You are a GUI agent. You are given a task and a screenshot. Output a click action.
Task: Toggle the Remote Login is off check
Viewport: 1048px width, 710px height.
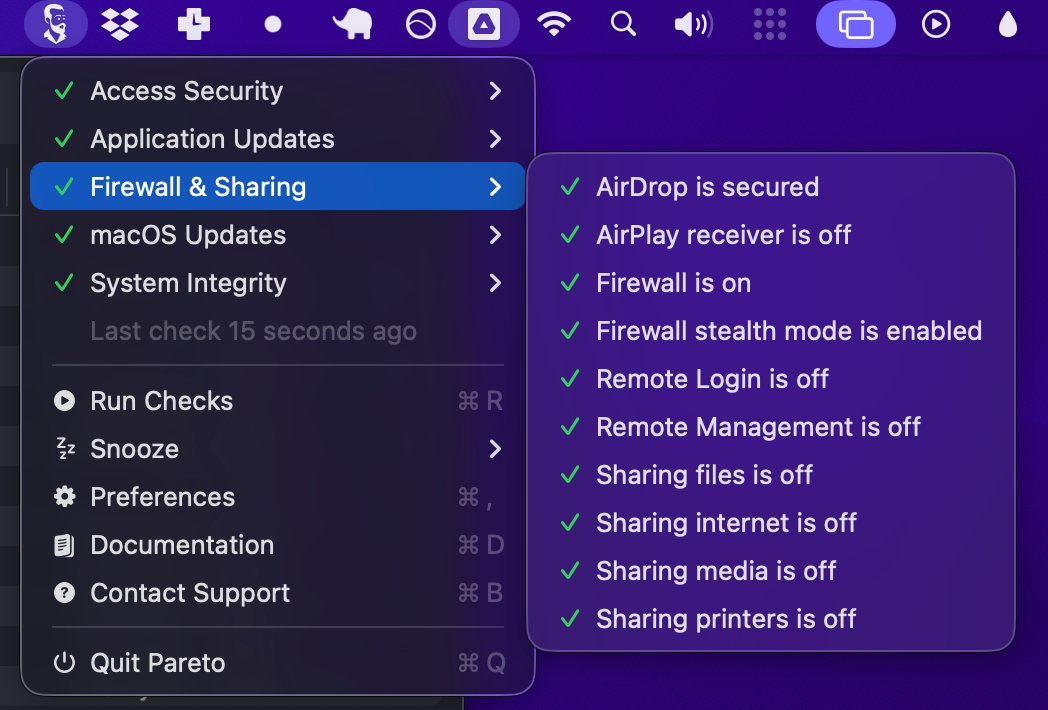pyautogui.click(x=771, y=379)
